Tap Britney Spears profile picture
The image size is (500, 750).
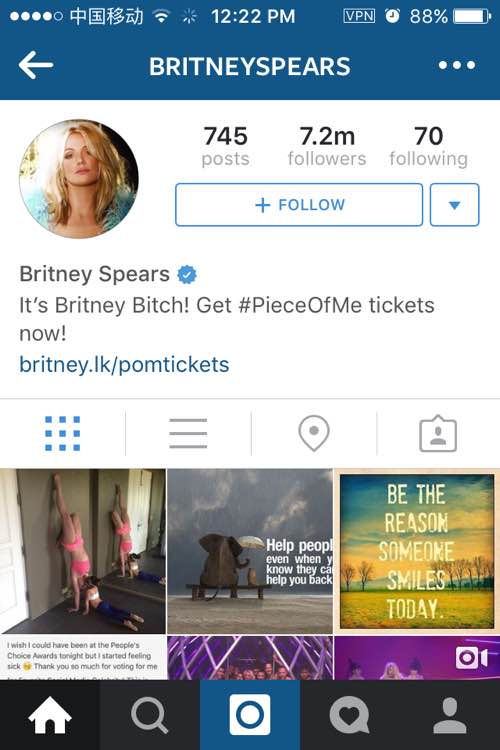pos(79,178)
